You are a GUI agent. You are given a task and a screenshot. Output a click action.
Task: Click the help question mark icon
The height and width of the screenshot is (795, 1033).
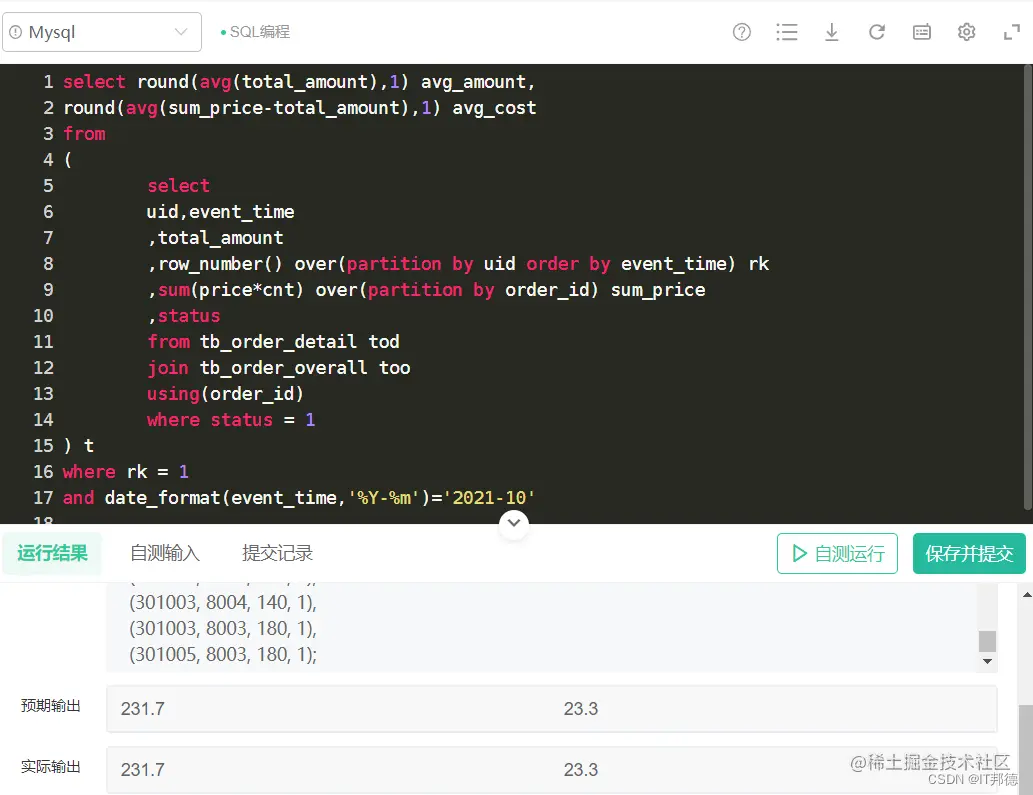742,32
